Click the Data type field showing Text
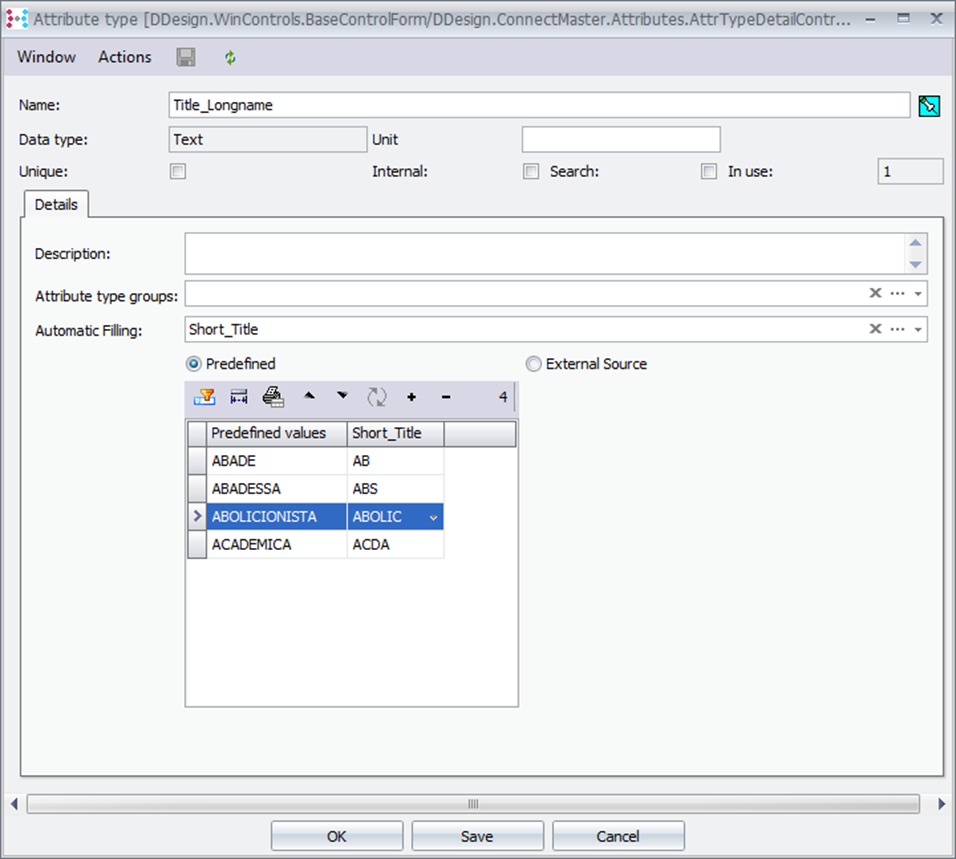 pyautogui.click(x=268, y=140)
